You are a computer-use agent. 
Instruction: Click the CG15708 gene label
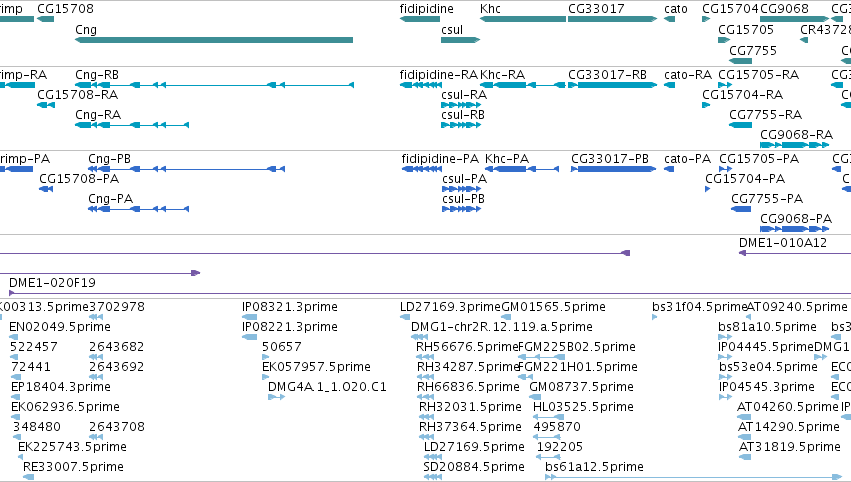coord(65,9)
